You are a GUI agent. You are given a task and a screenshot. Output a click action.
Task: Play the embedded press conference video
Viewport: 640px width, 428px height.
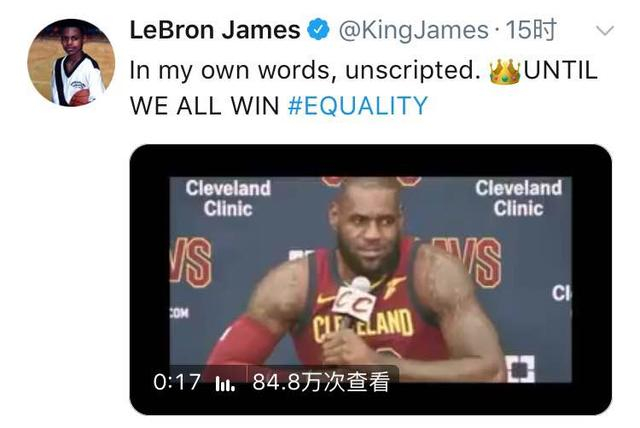370,279
